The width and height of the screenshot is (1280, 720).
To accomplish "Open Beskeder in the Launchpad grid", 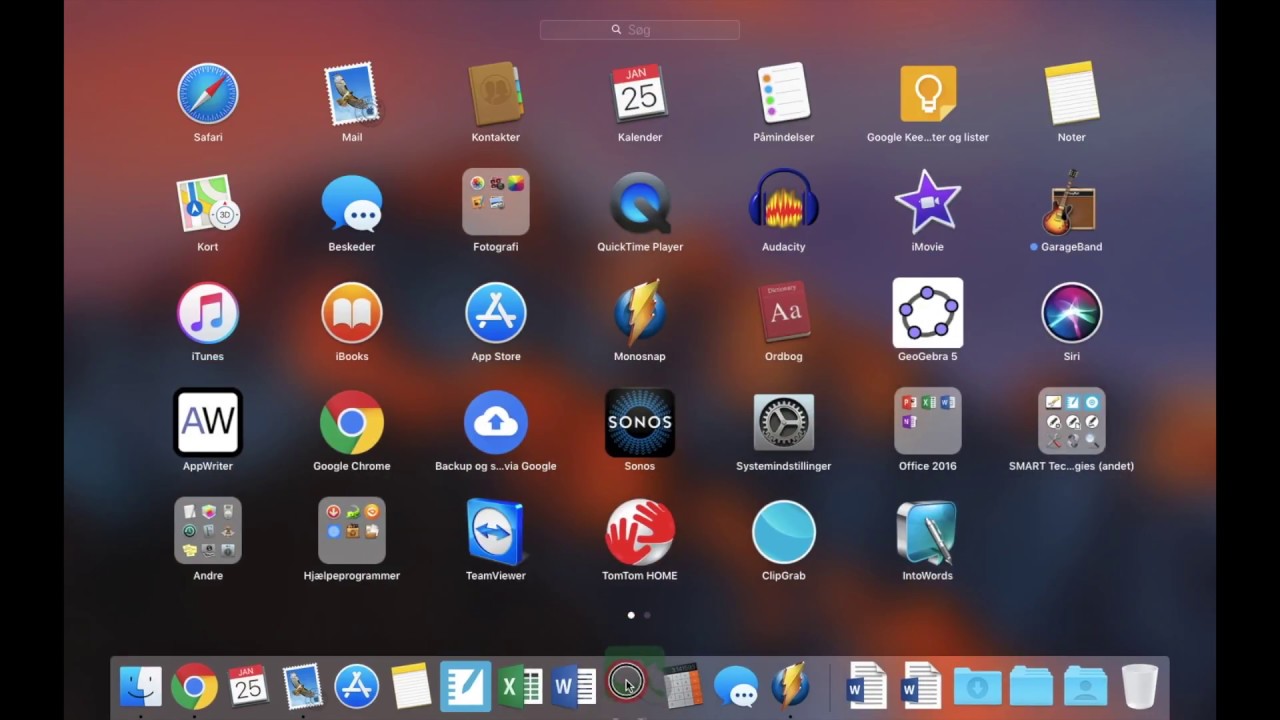I will [352, 203].
